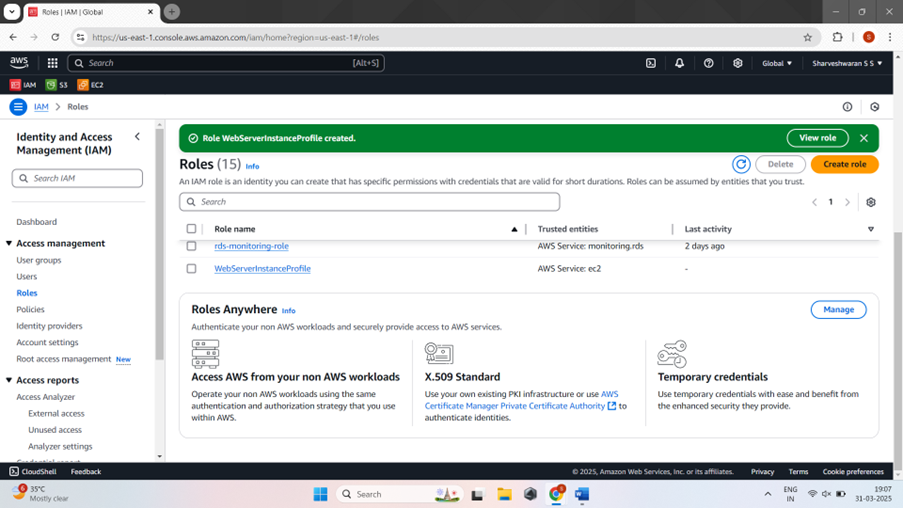Sort by Last activity column arrow
903x508 pixels.
[871, 229]
